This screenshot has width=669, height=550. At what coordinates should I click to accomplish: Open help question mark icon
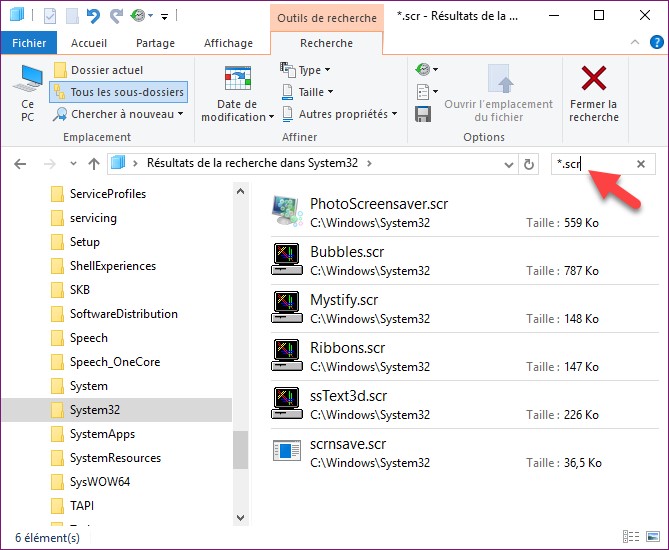[657, 42]
